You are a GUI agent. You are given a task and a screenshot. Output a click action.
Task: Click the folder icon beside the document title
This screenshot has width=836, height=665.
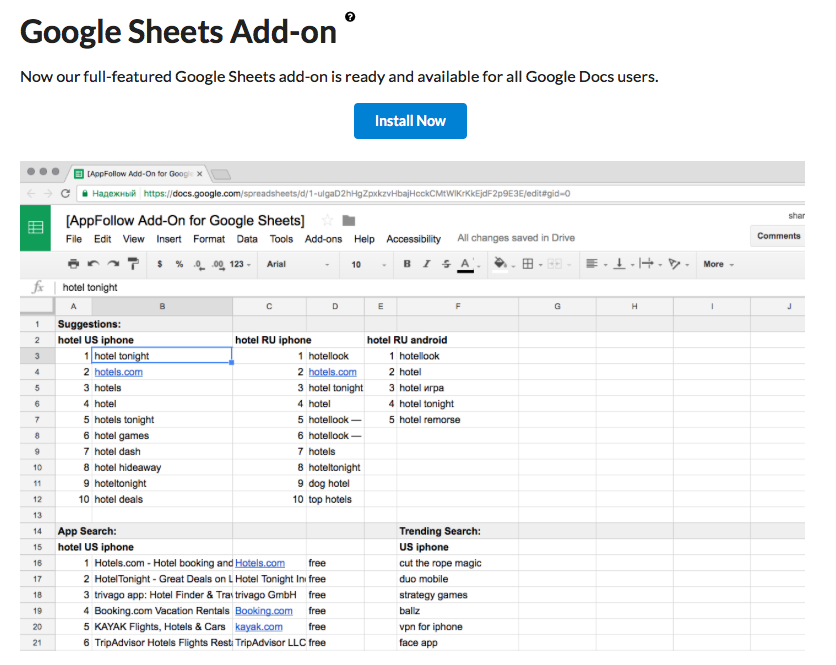pyautogui.click(x=348, y=220)
